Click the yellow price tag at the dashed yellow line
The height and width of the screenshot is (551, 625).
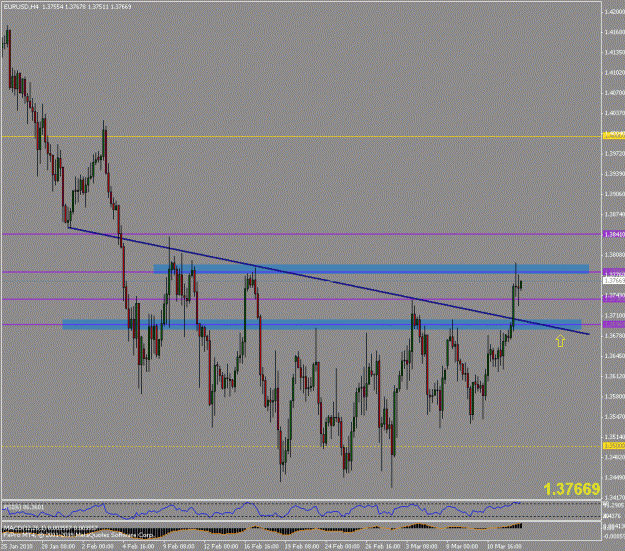click(614, 446)
